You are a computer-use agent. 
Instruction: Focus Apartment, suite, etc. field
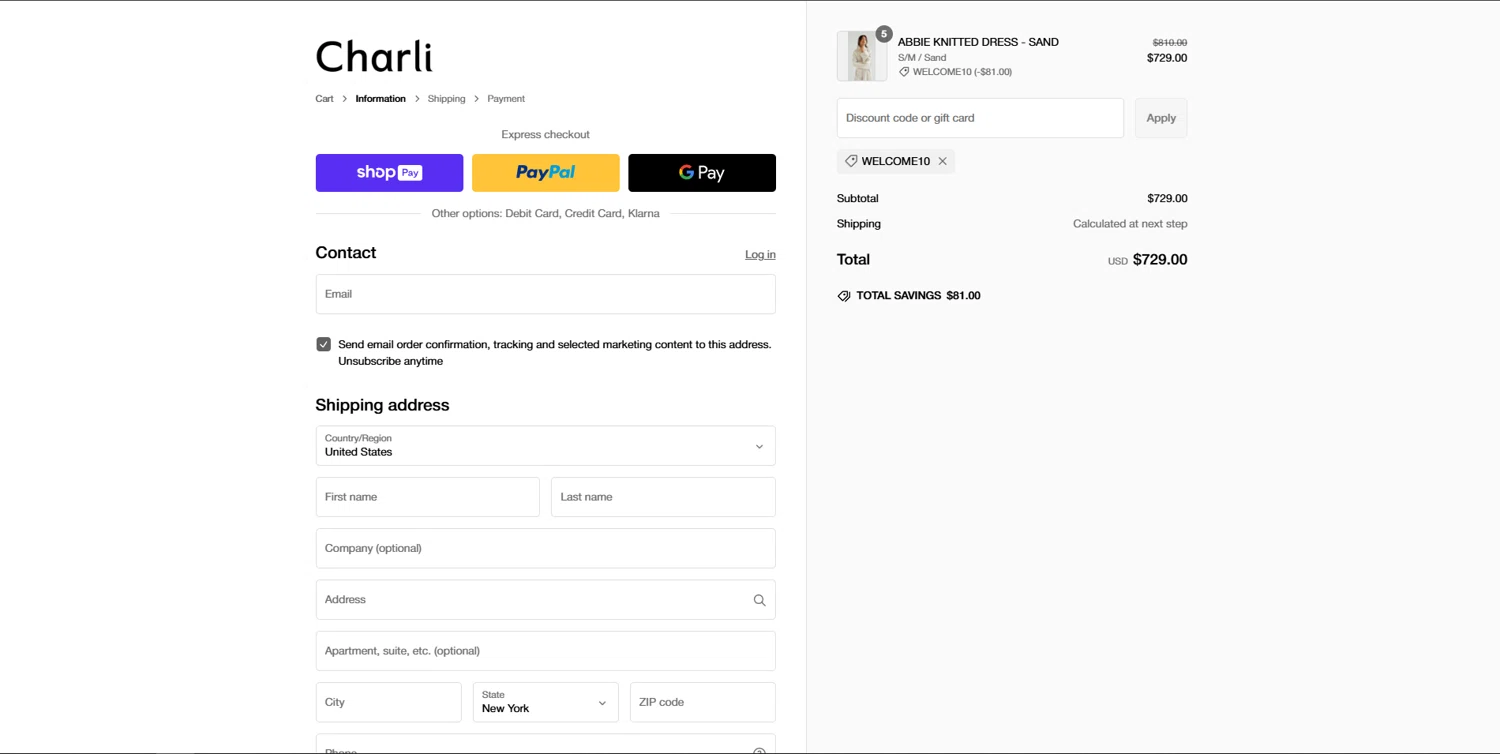pos(546,651)
